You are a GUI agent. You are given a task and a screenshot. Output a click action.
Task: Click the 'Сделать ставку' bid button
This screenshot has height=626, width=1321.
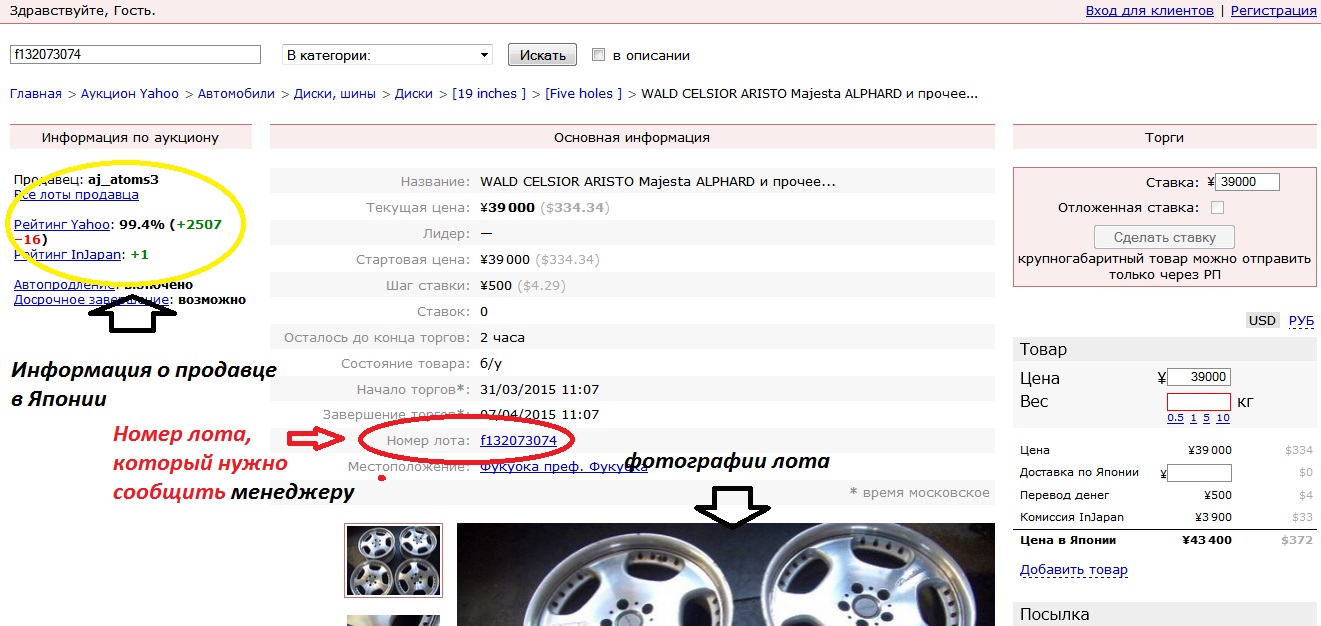click(x=1164, y=238)
